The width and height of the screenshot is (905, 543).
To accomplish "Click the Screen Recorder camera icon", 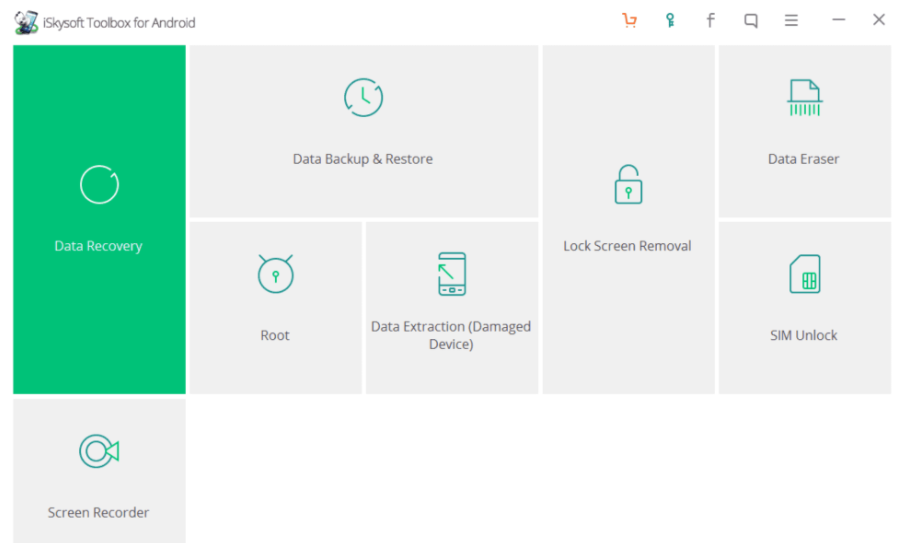I will 99,451.
